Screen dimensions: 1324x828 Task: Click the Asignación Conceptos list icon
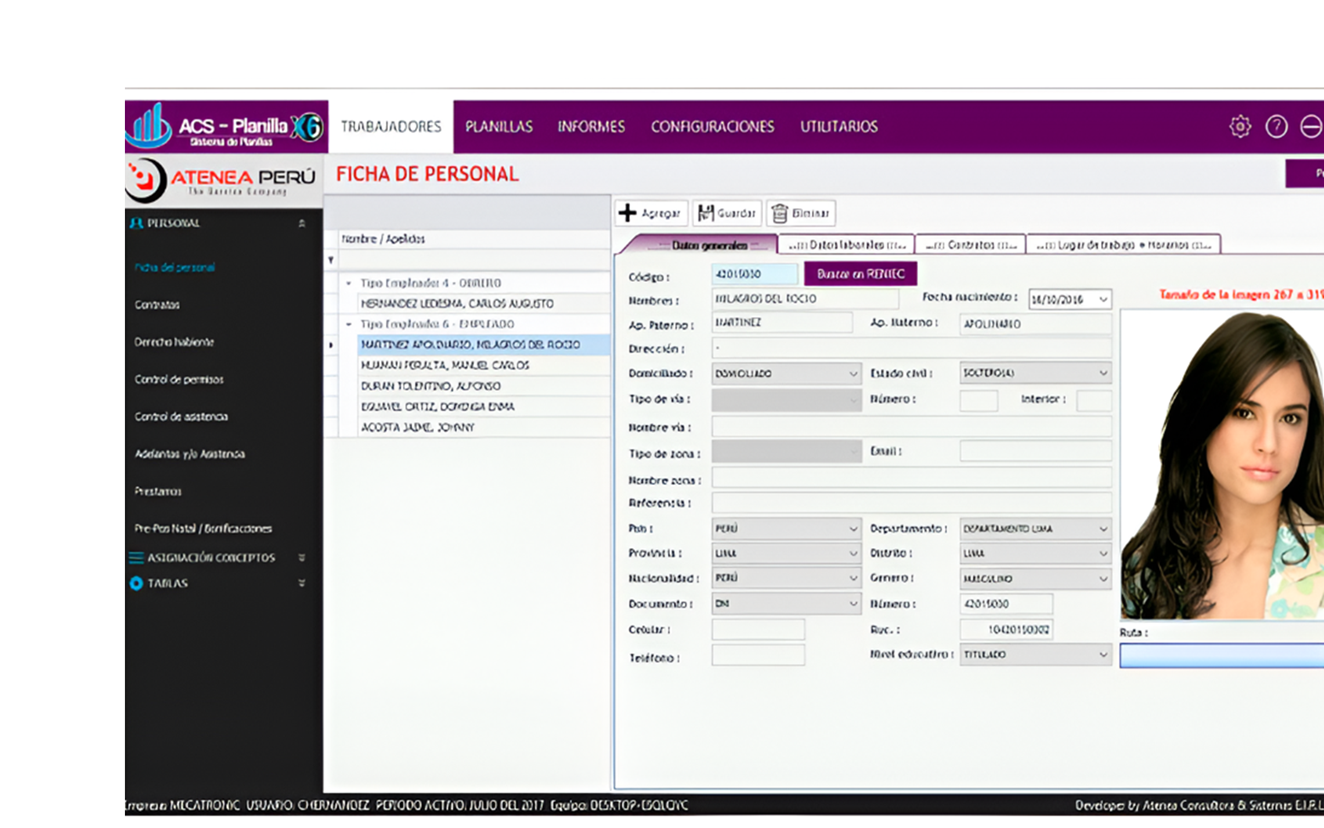136,558
